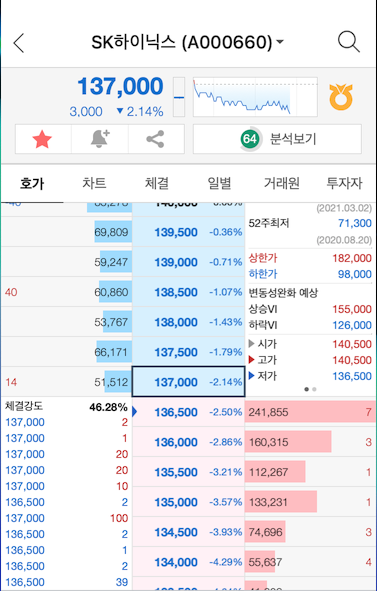Open the 일별 tab
Image resolution: width=377 pixels, height=591 pixels.
[x=219, y=184]
